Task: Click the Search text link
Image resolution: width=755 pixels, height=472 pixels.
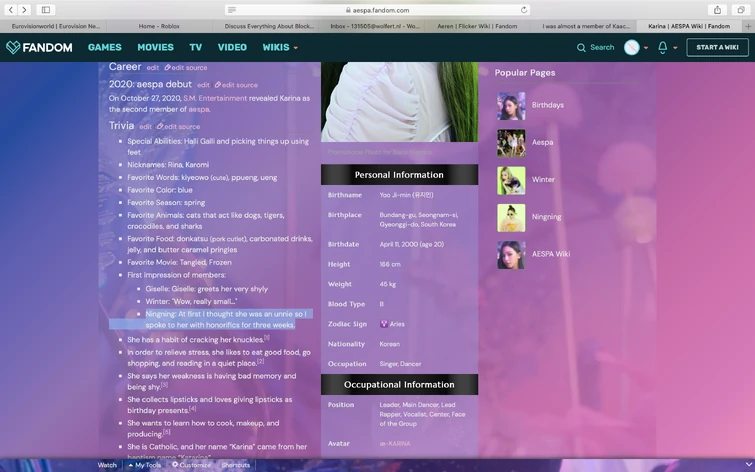Action: click(x=602, y=47)
